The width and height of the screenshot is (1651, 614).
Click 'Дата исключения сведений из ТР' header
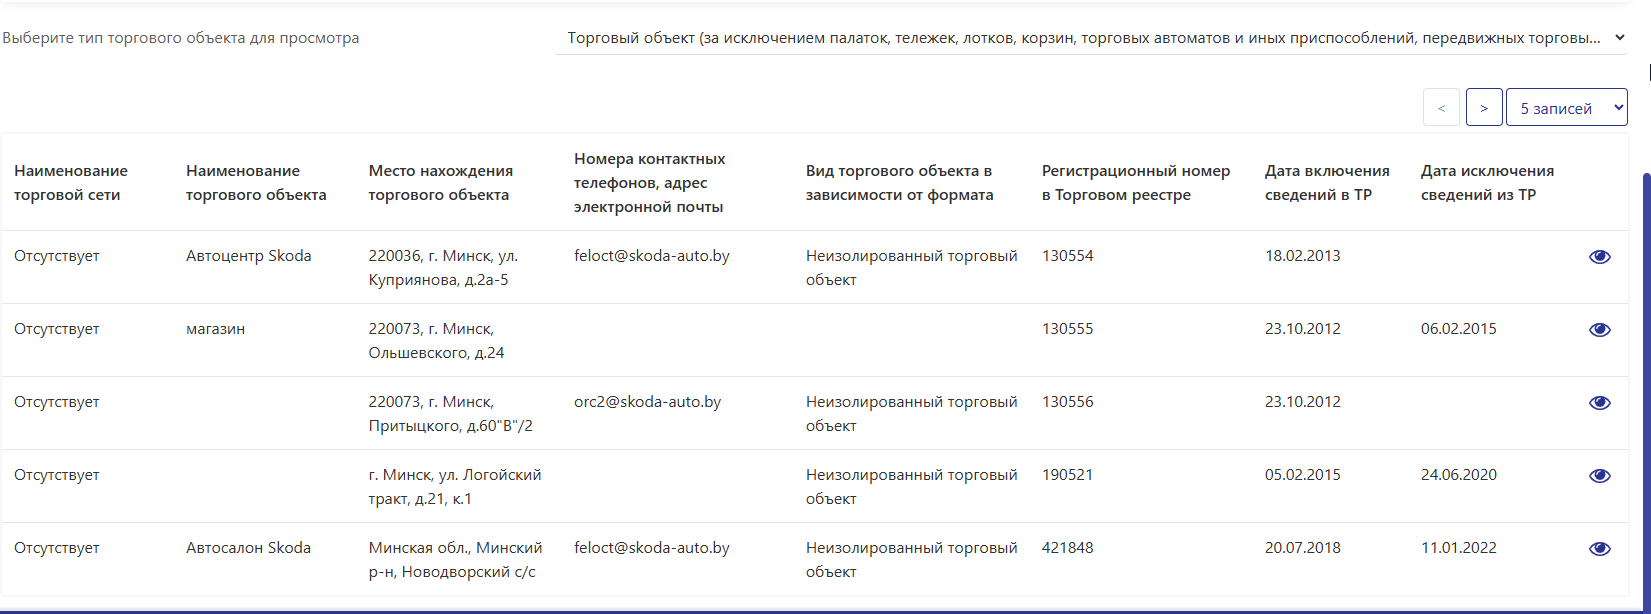(1487, 183)
